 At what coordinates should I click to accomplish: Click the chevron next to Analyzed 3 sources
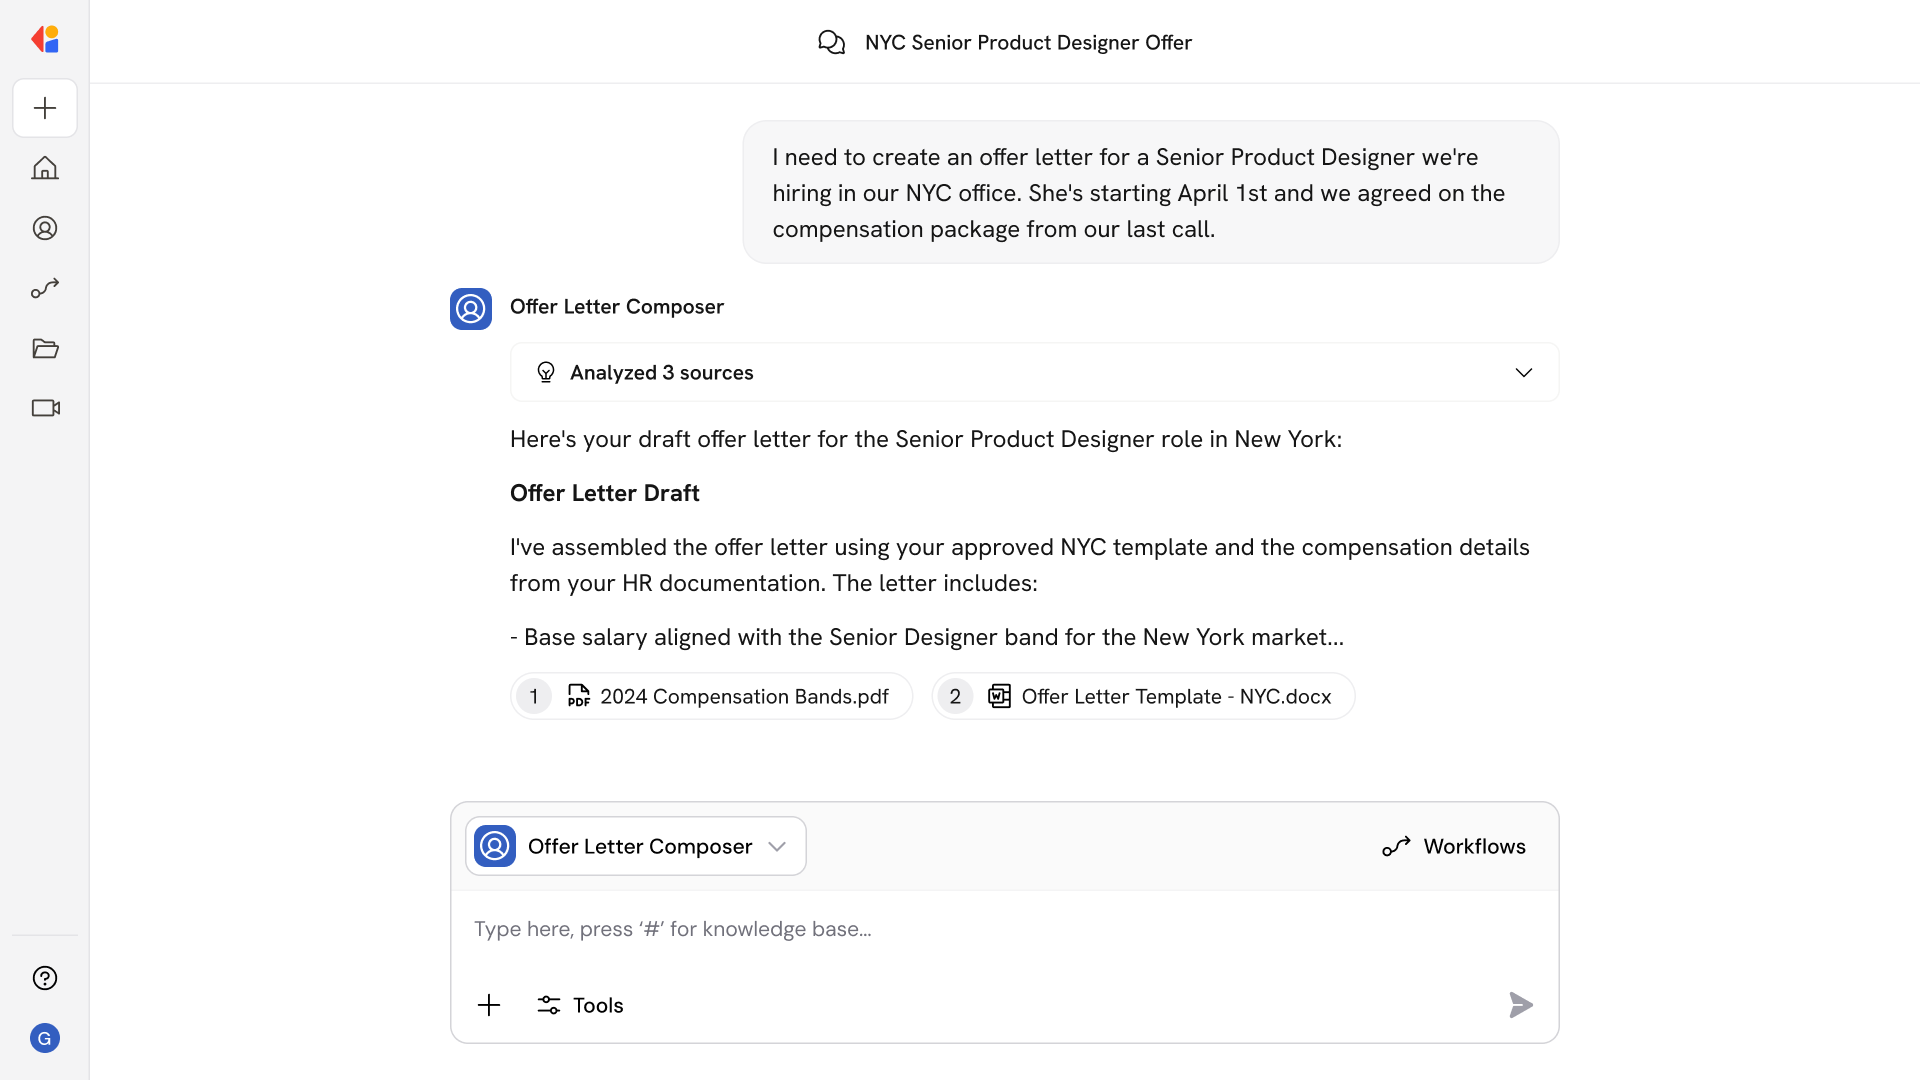click(x=1523, y=371)
